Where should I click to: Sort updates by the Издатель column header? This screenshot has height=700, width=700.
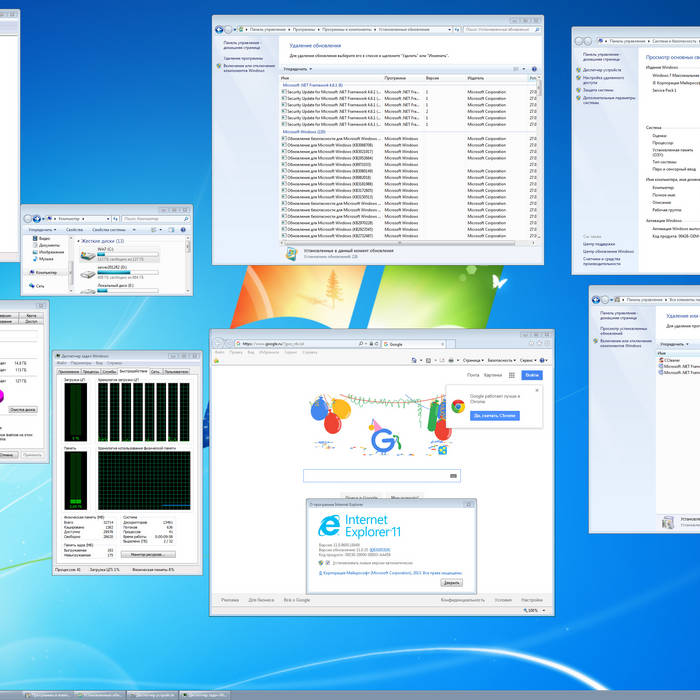point(476,78)
